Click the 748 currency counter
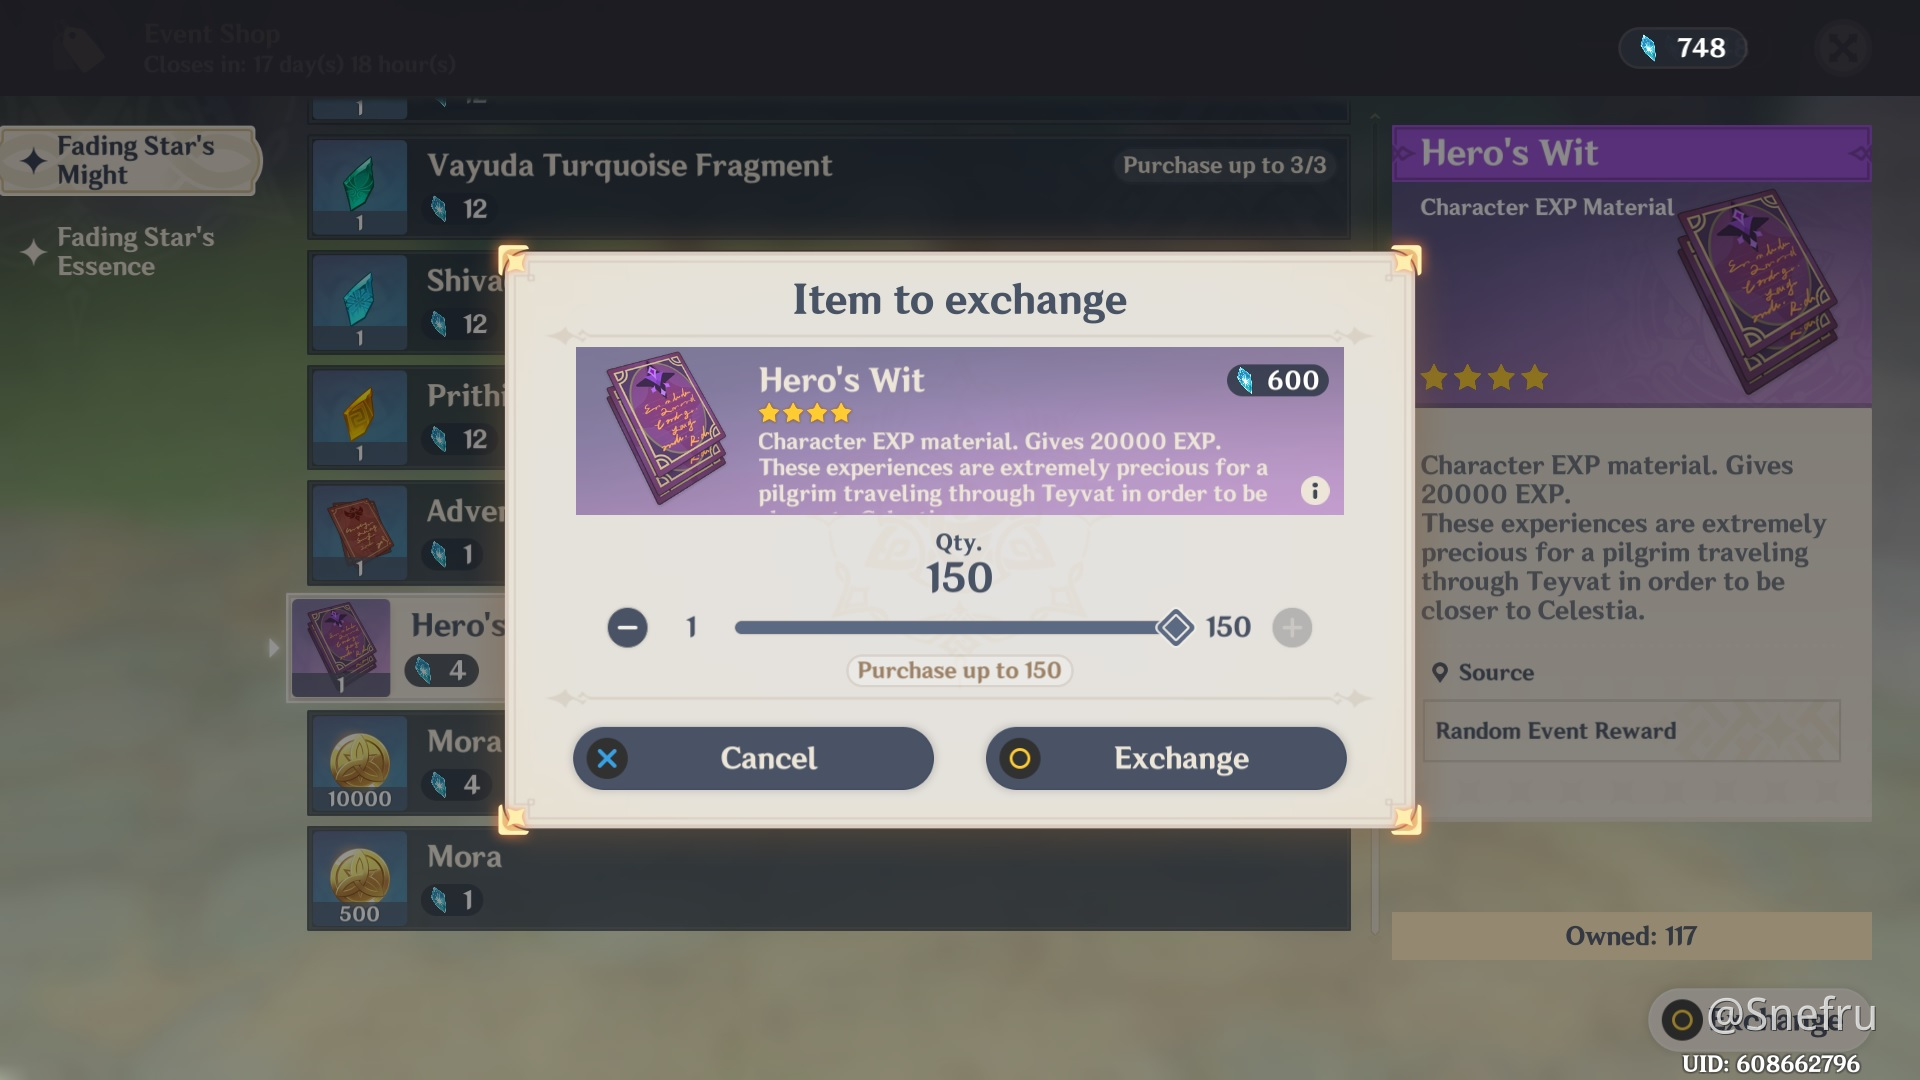The height and width of the screenshot is (1080, 1920). click(1683, 48)
